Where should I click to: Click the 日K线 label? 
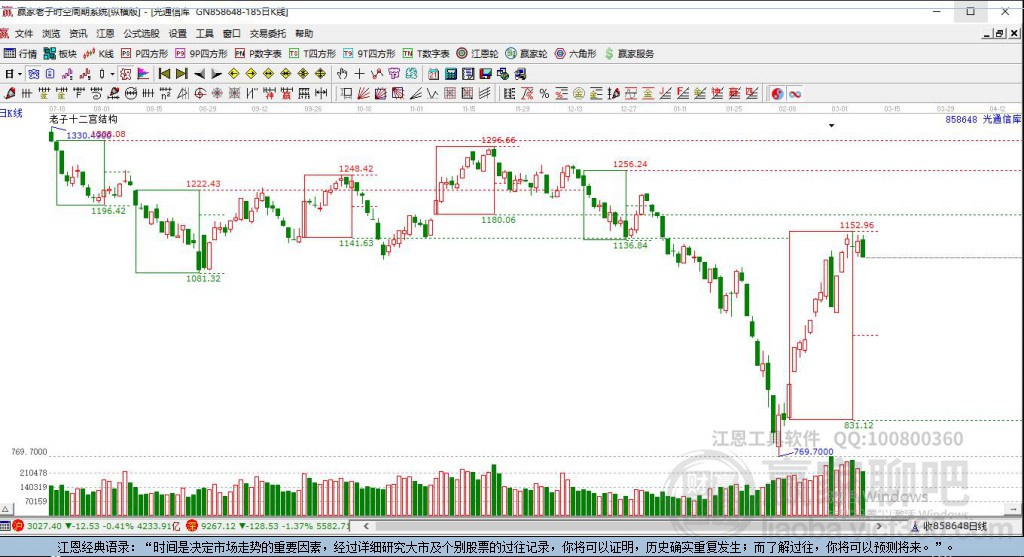coord(11,113)
